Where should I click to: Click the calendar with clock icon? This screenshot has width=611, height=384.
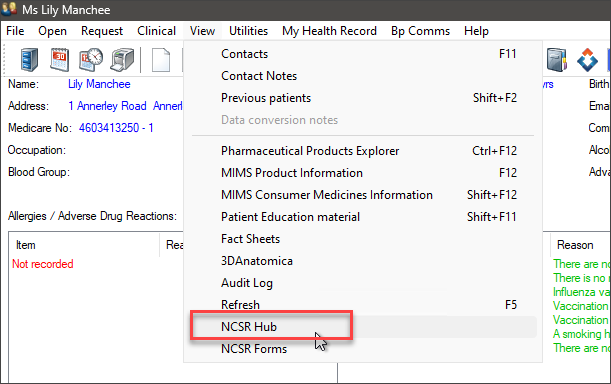[91, 60]
